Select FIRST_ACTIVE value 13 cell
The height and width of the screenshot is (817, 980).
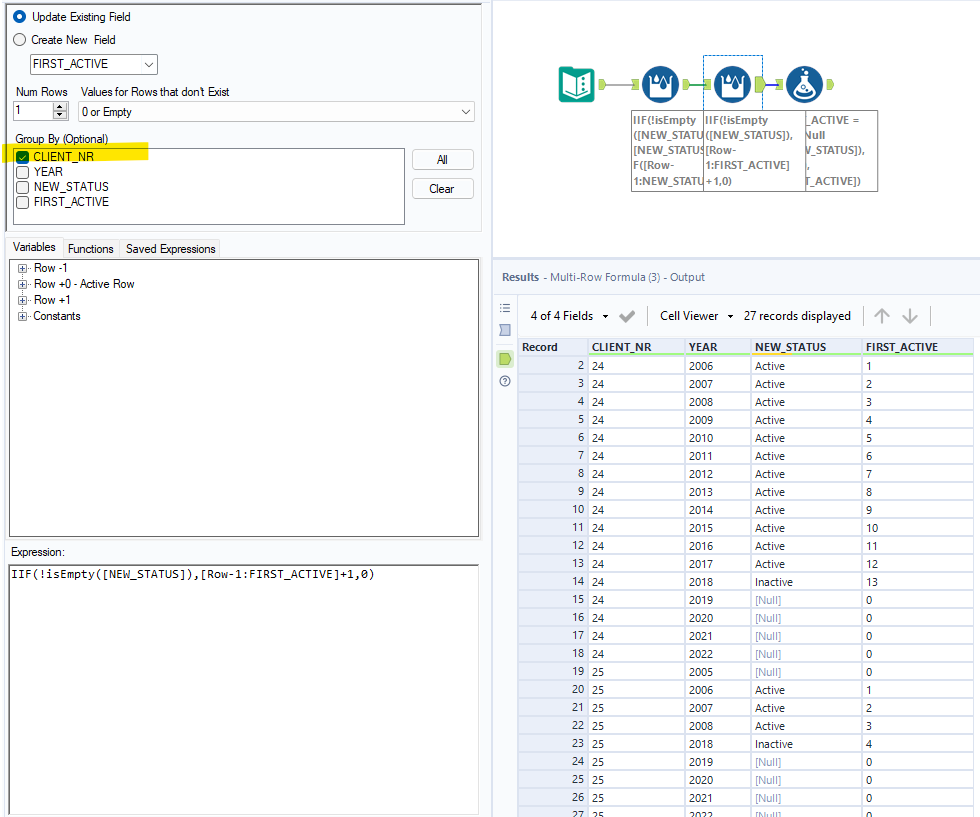917,582
